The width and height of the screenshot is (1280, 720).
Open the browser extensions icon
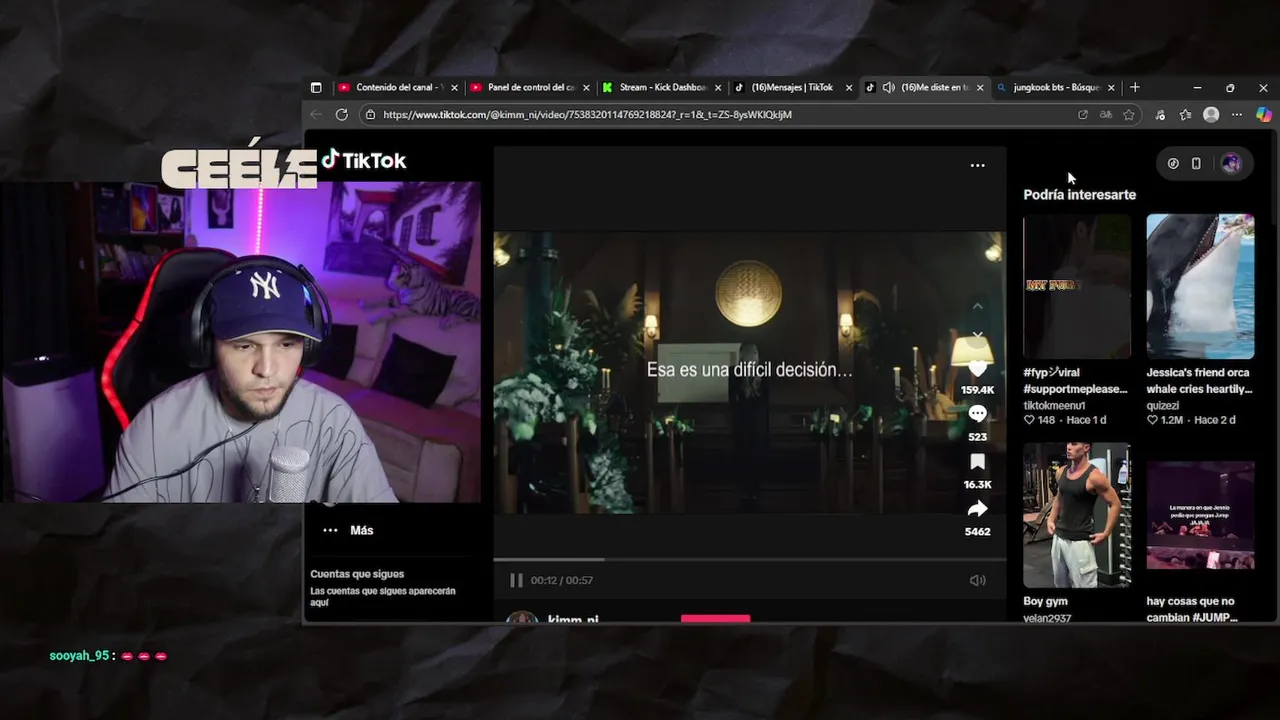pos(1160,115)
